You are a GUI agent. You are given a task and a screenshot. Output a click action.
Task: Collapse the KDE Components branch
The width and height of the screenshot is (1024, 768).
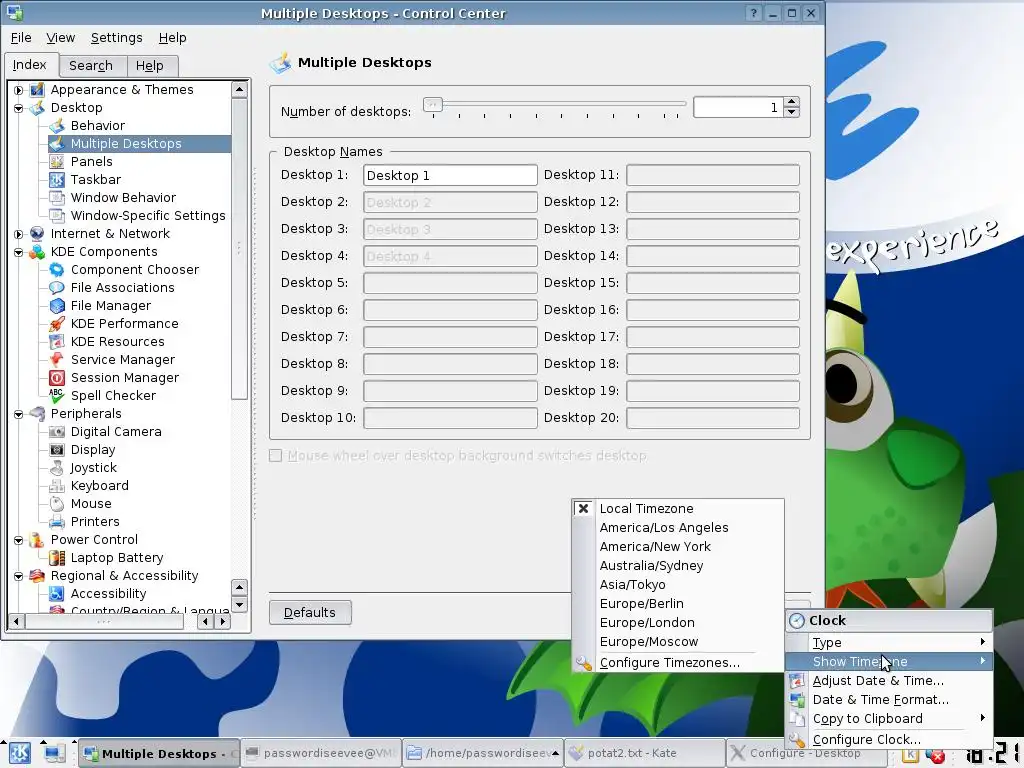pos(18,252)
